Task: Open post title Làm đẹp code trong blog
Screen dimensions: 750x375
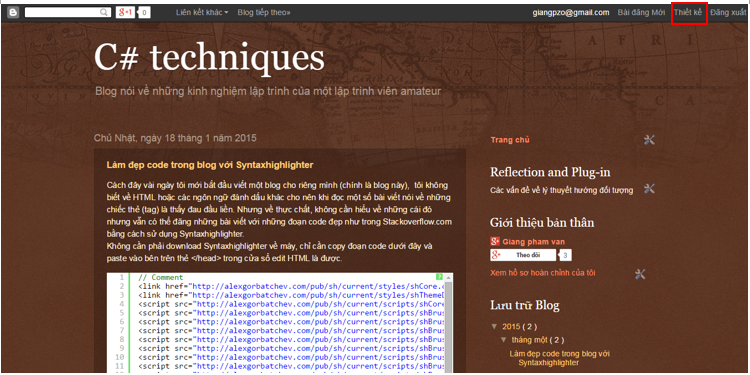Action: click(210, 165)
